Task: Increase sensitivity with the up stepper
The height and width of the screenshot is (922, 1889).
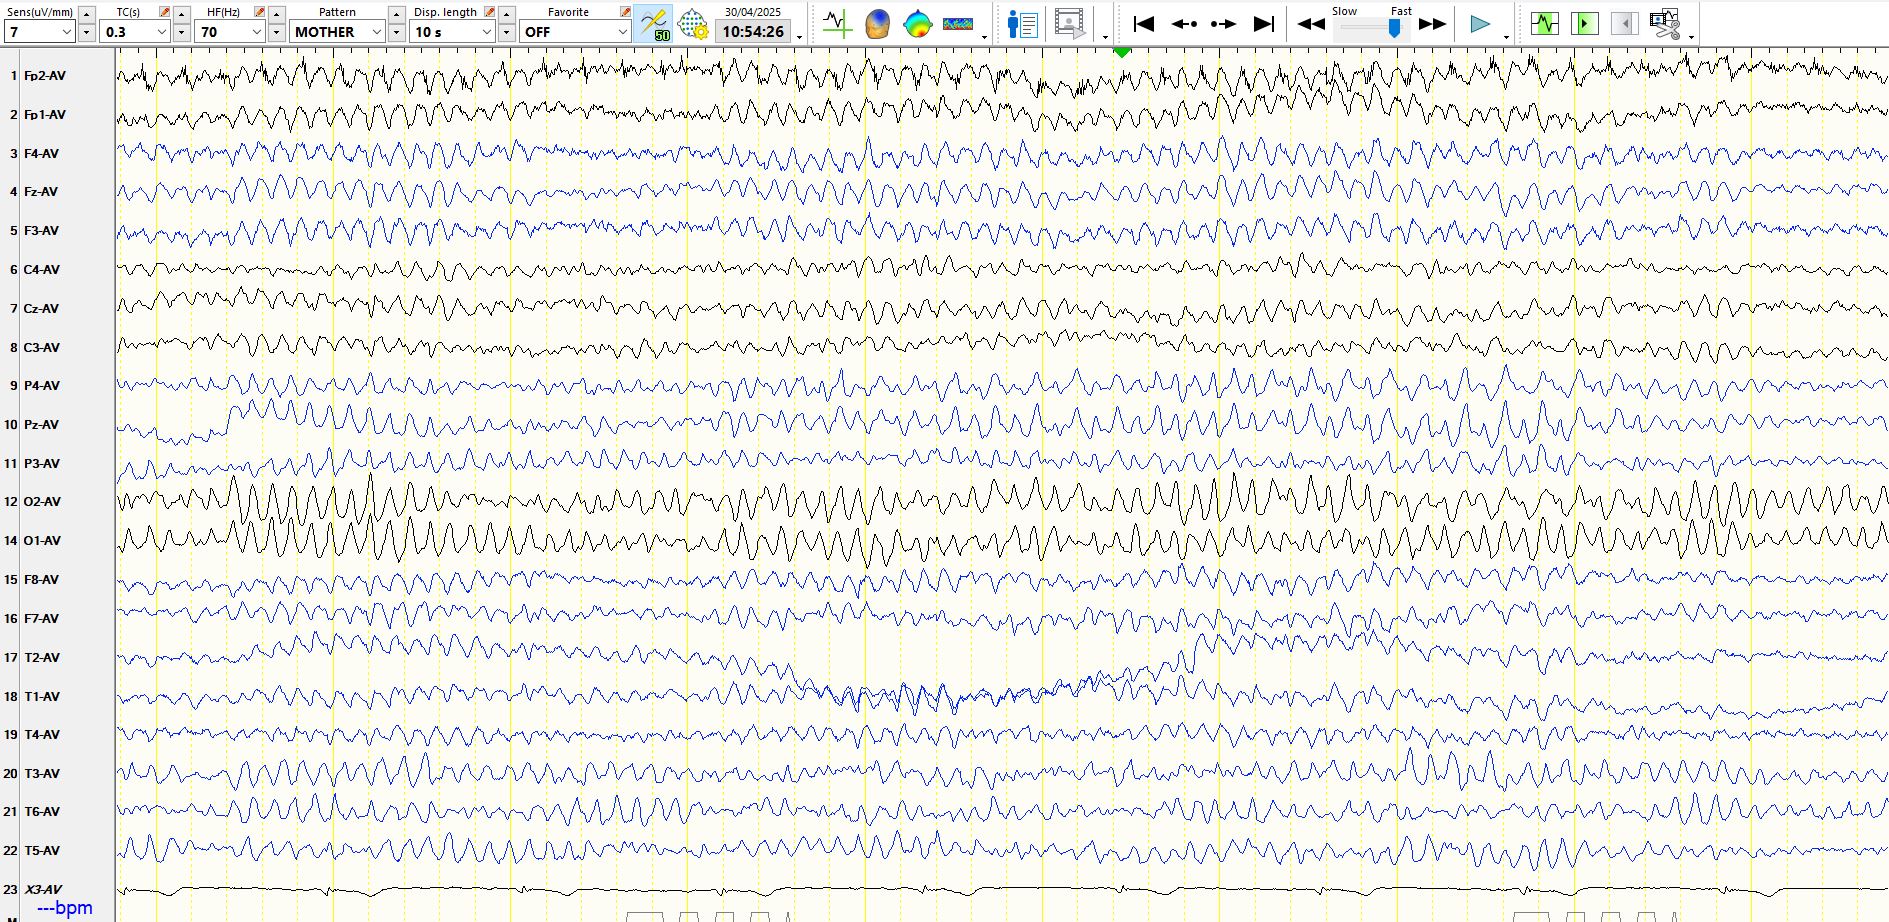Action: [87, 13]
